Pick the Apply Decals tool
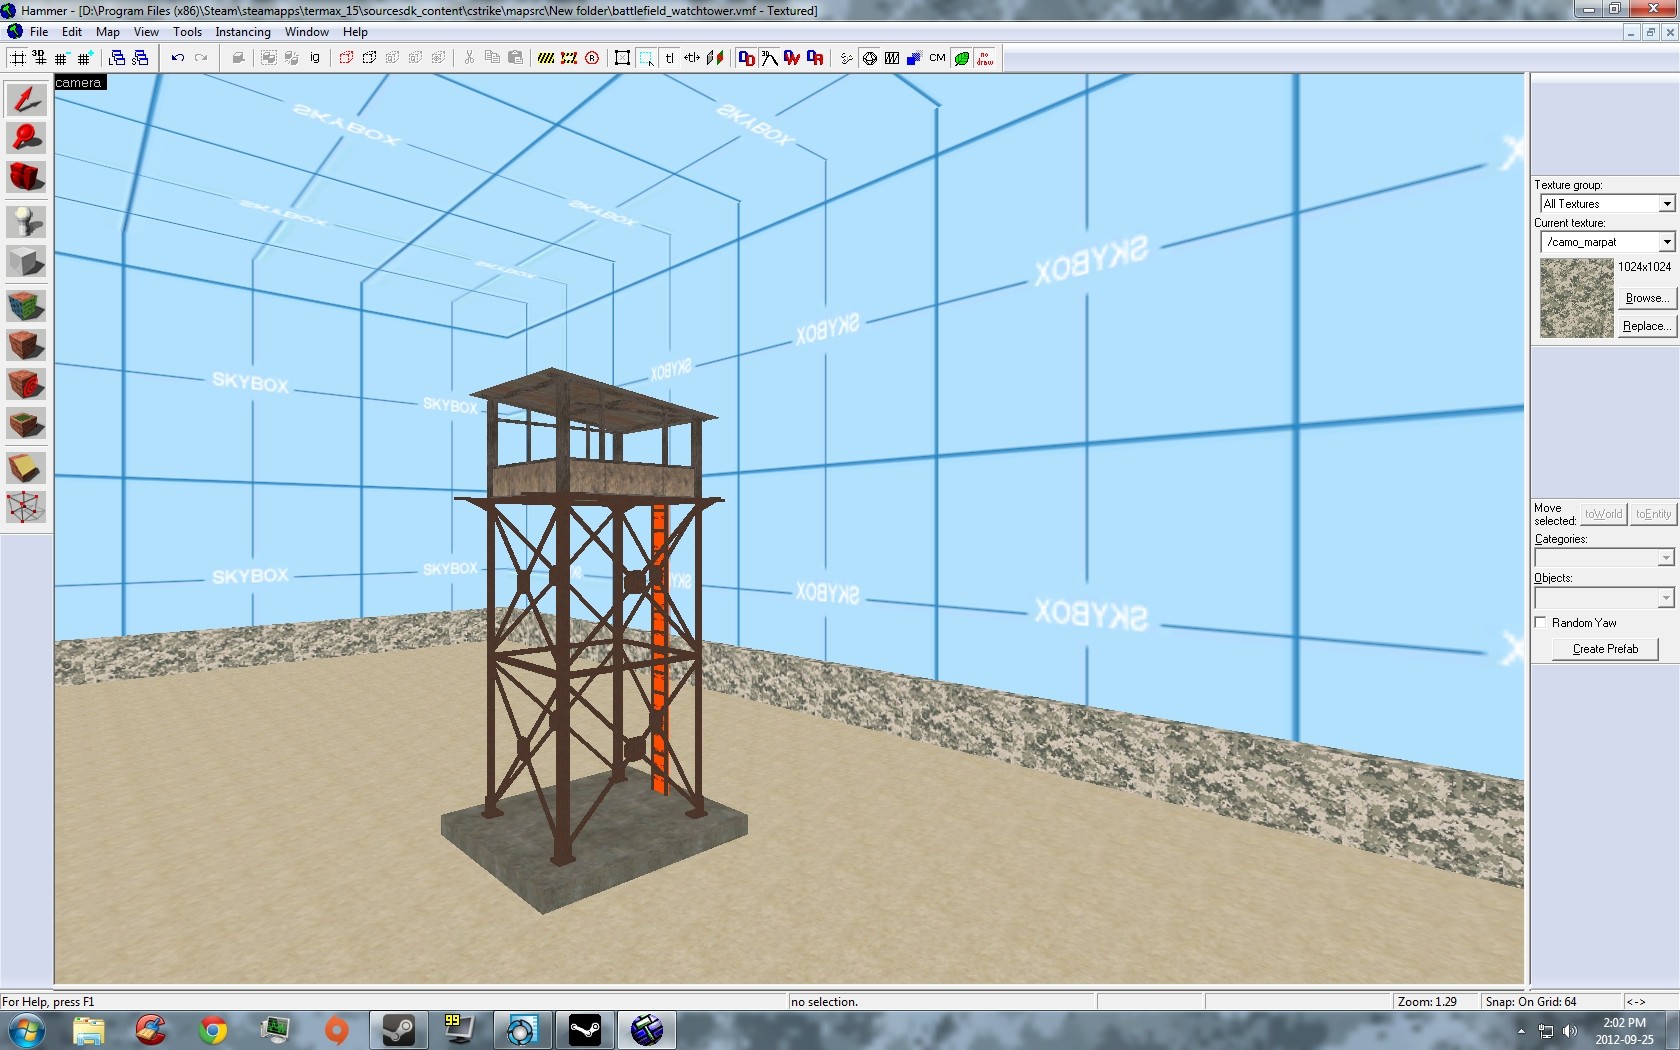Screen dimensions: 1680x1050 click(26, 384)
